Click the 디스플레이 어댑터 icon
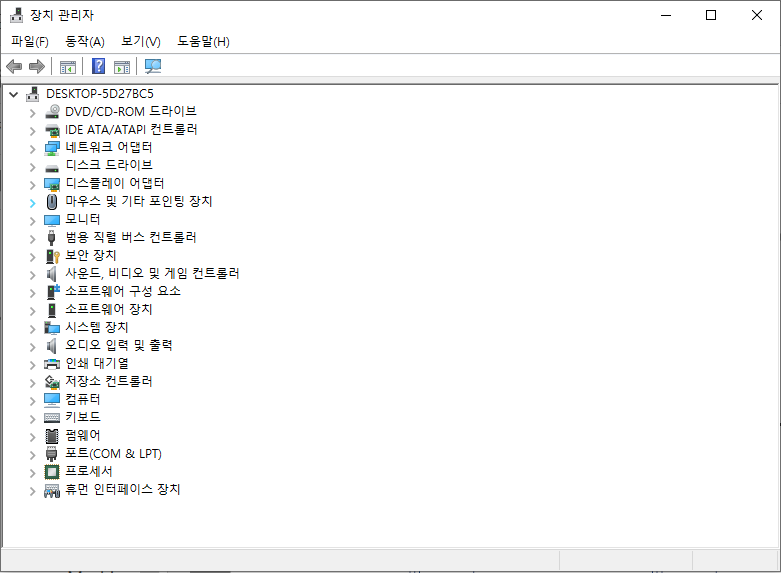 pos(52,184)
